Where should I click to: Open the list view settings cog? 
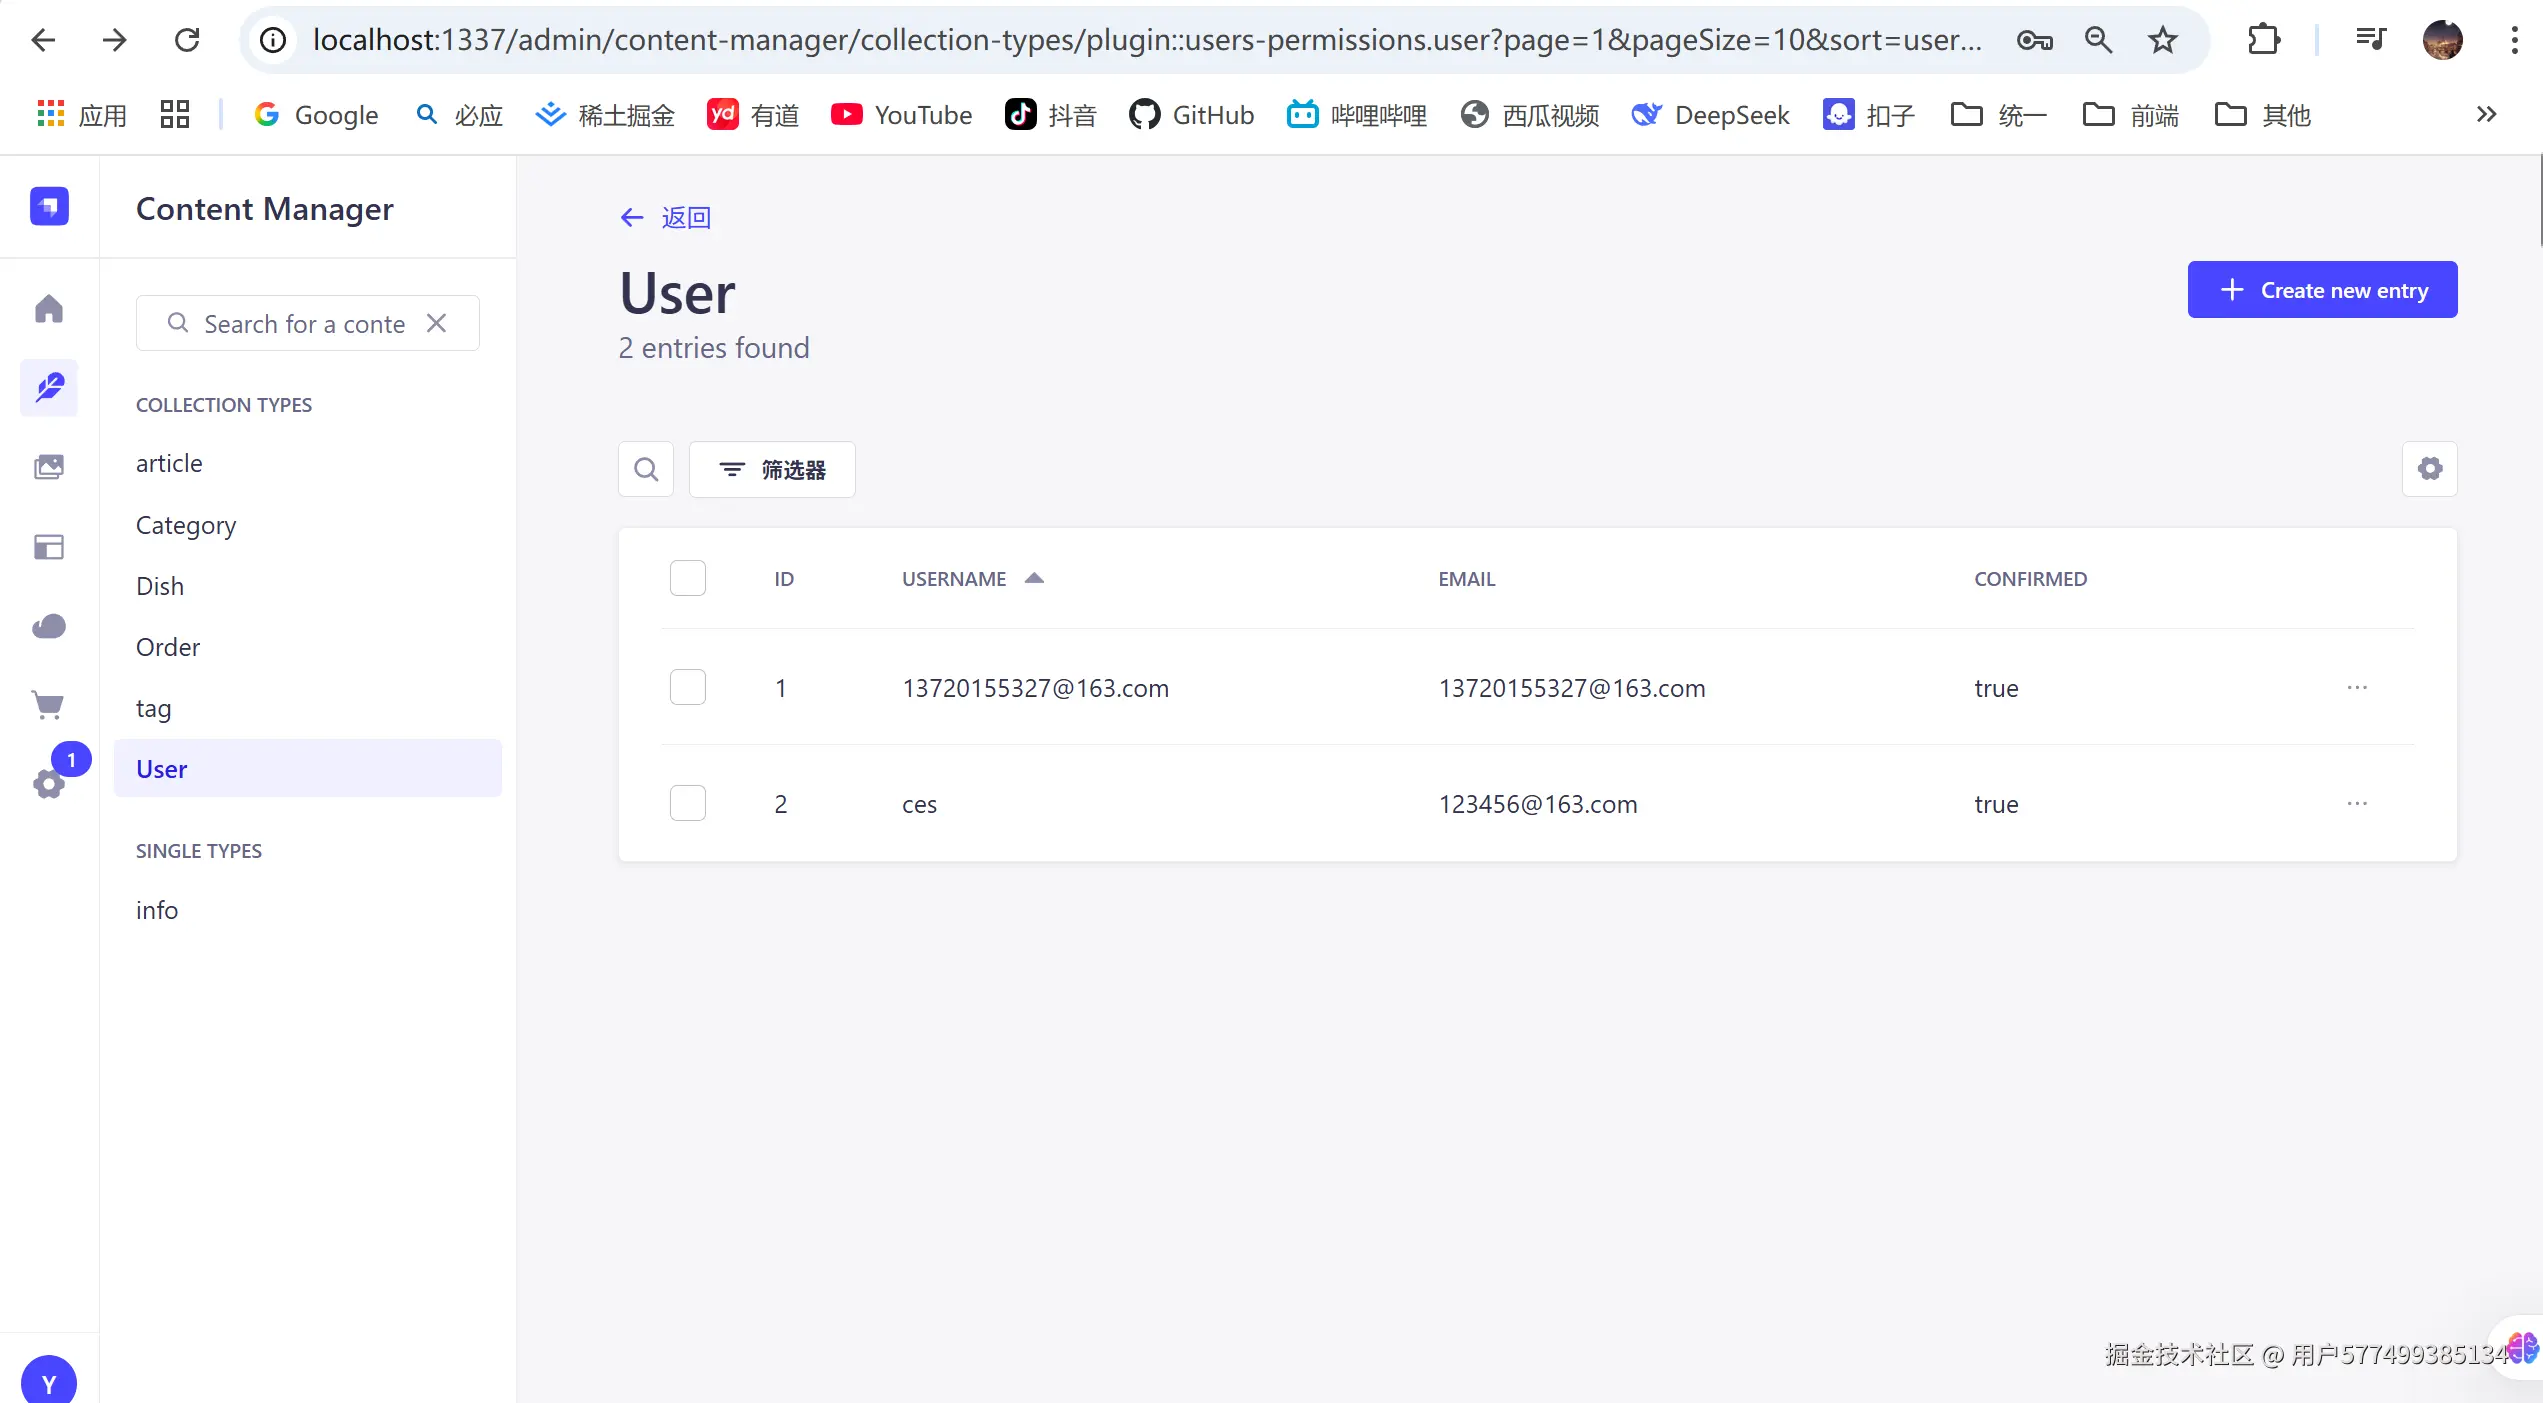click(2429, 469)
